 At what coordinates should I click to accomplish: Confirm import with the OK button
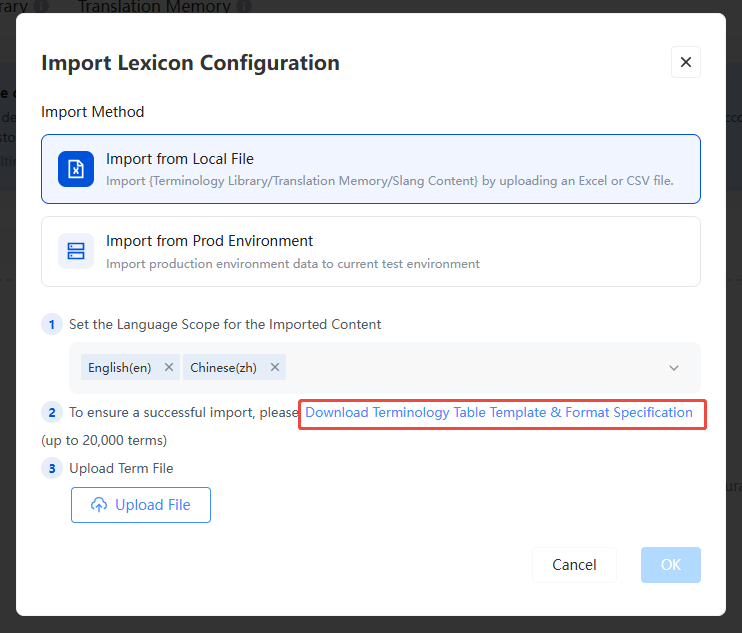coord(671,565)
